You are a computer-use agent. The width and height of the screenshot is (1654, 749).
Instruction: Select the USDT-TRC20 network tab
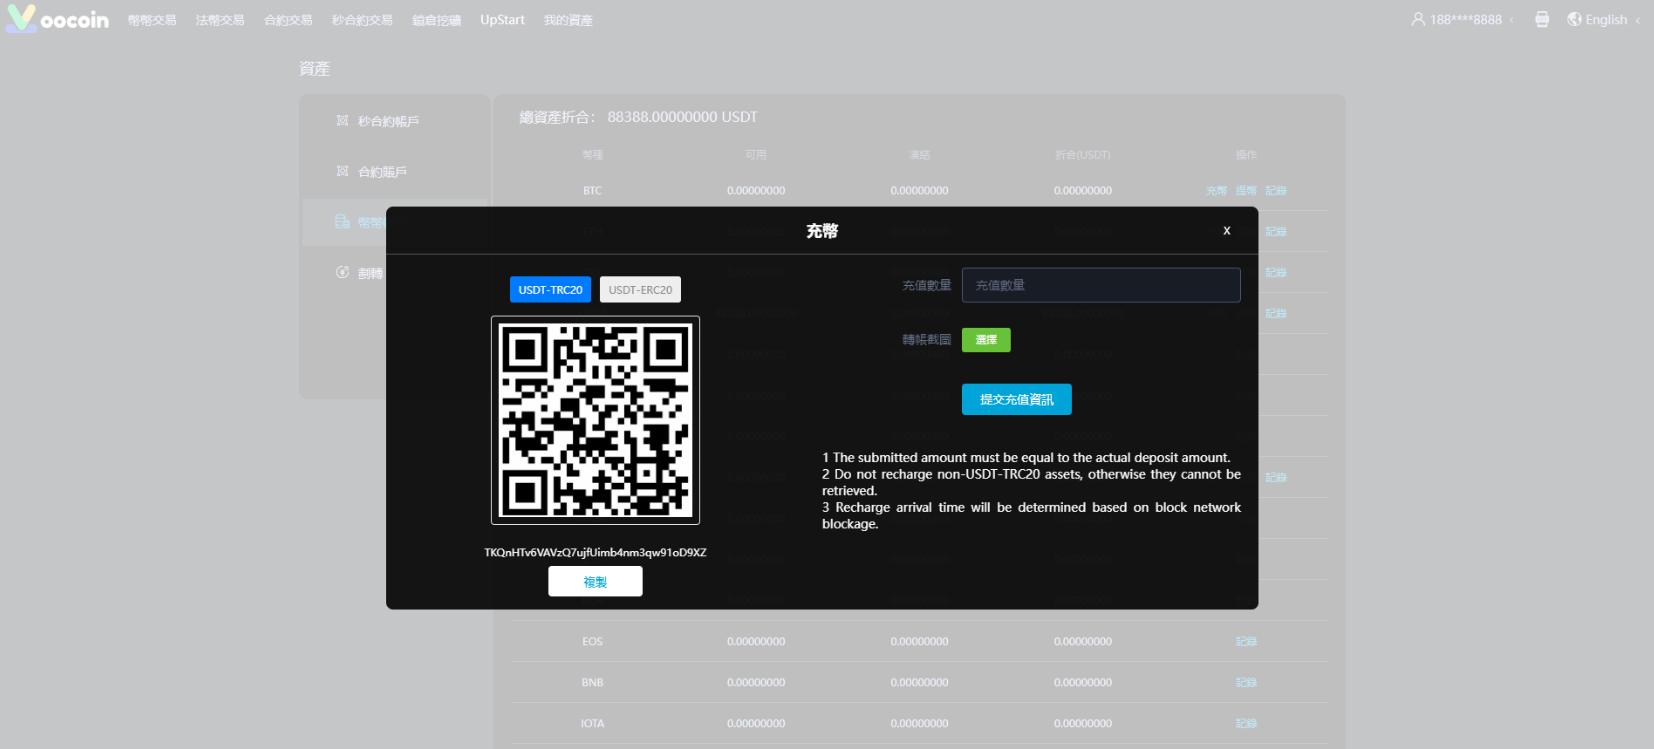click(x=550, y=290)
